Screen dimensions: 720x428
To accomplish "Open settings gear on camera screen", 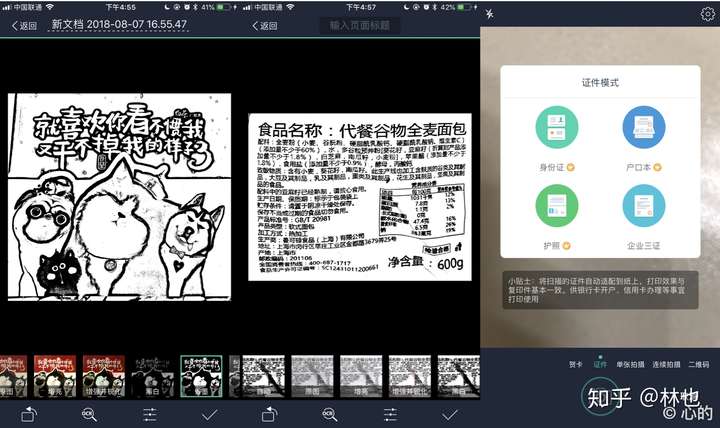I will [708, 14].
